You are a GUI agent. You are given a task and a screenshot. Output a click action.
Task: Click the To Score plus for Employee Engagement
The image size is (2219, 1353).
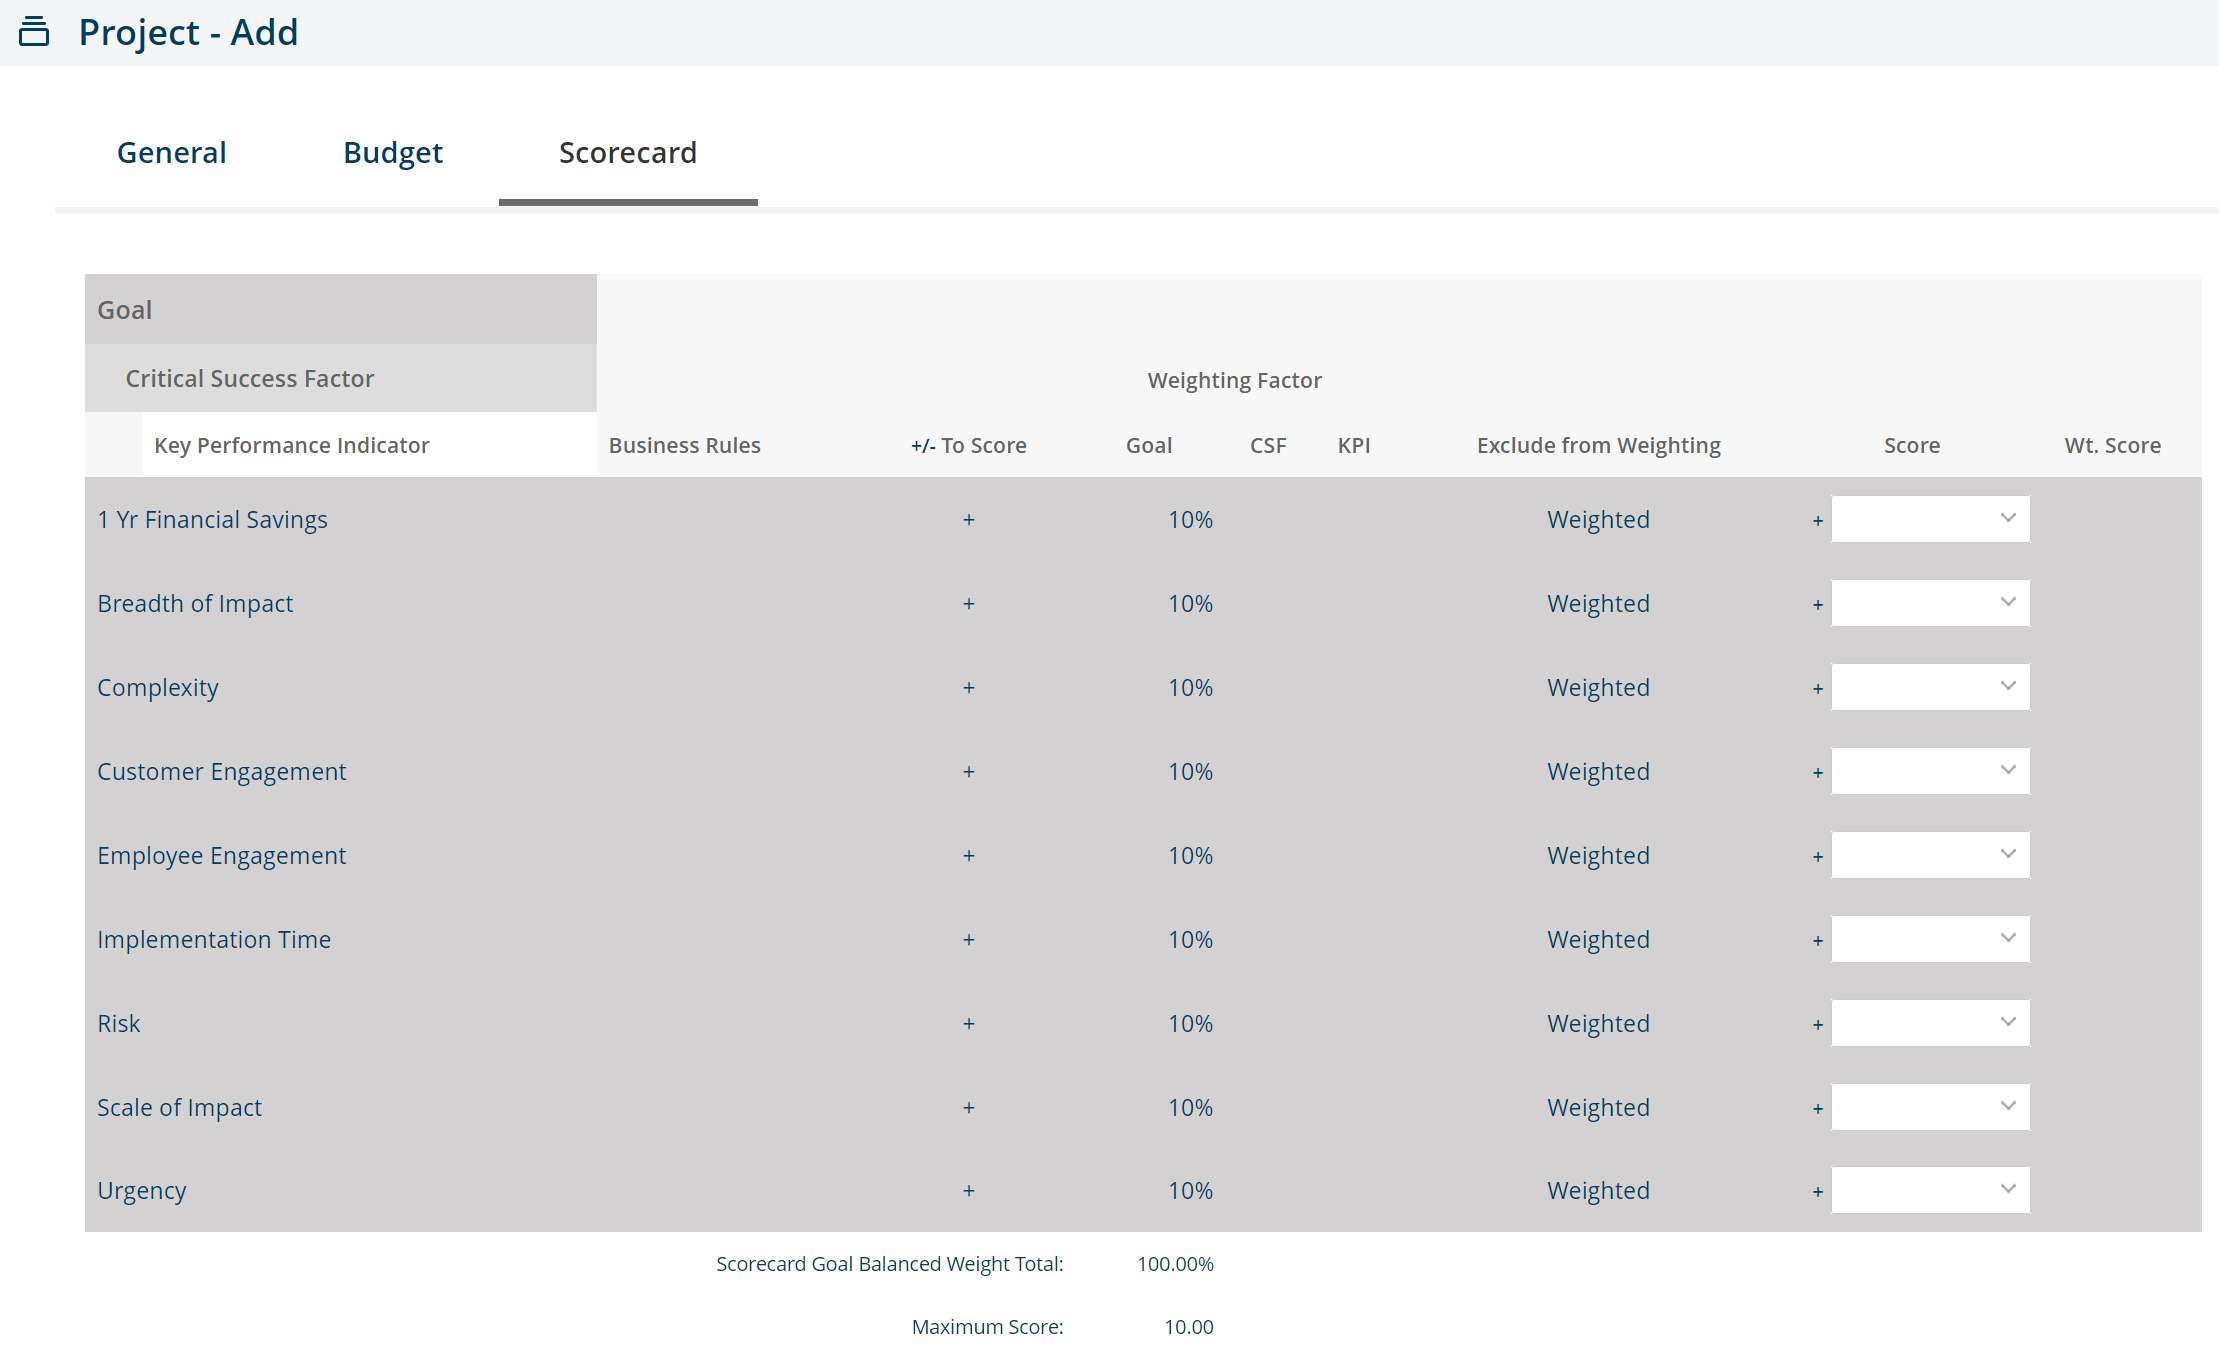pyautogui.click(x=968, y=856)
